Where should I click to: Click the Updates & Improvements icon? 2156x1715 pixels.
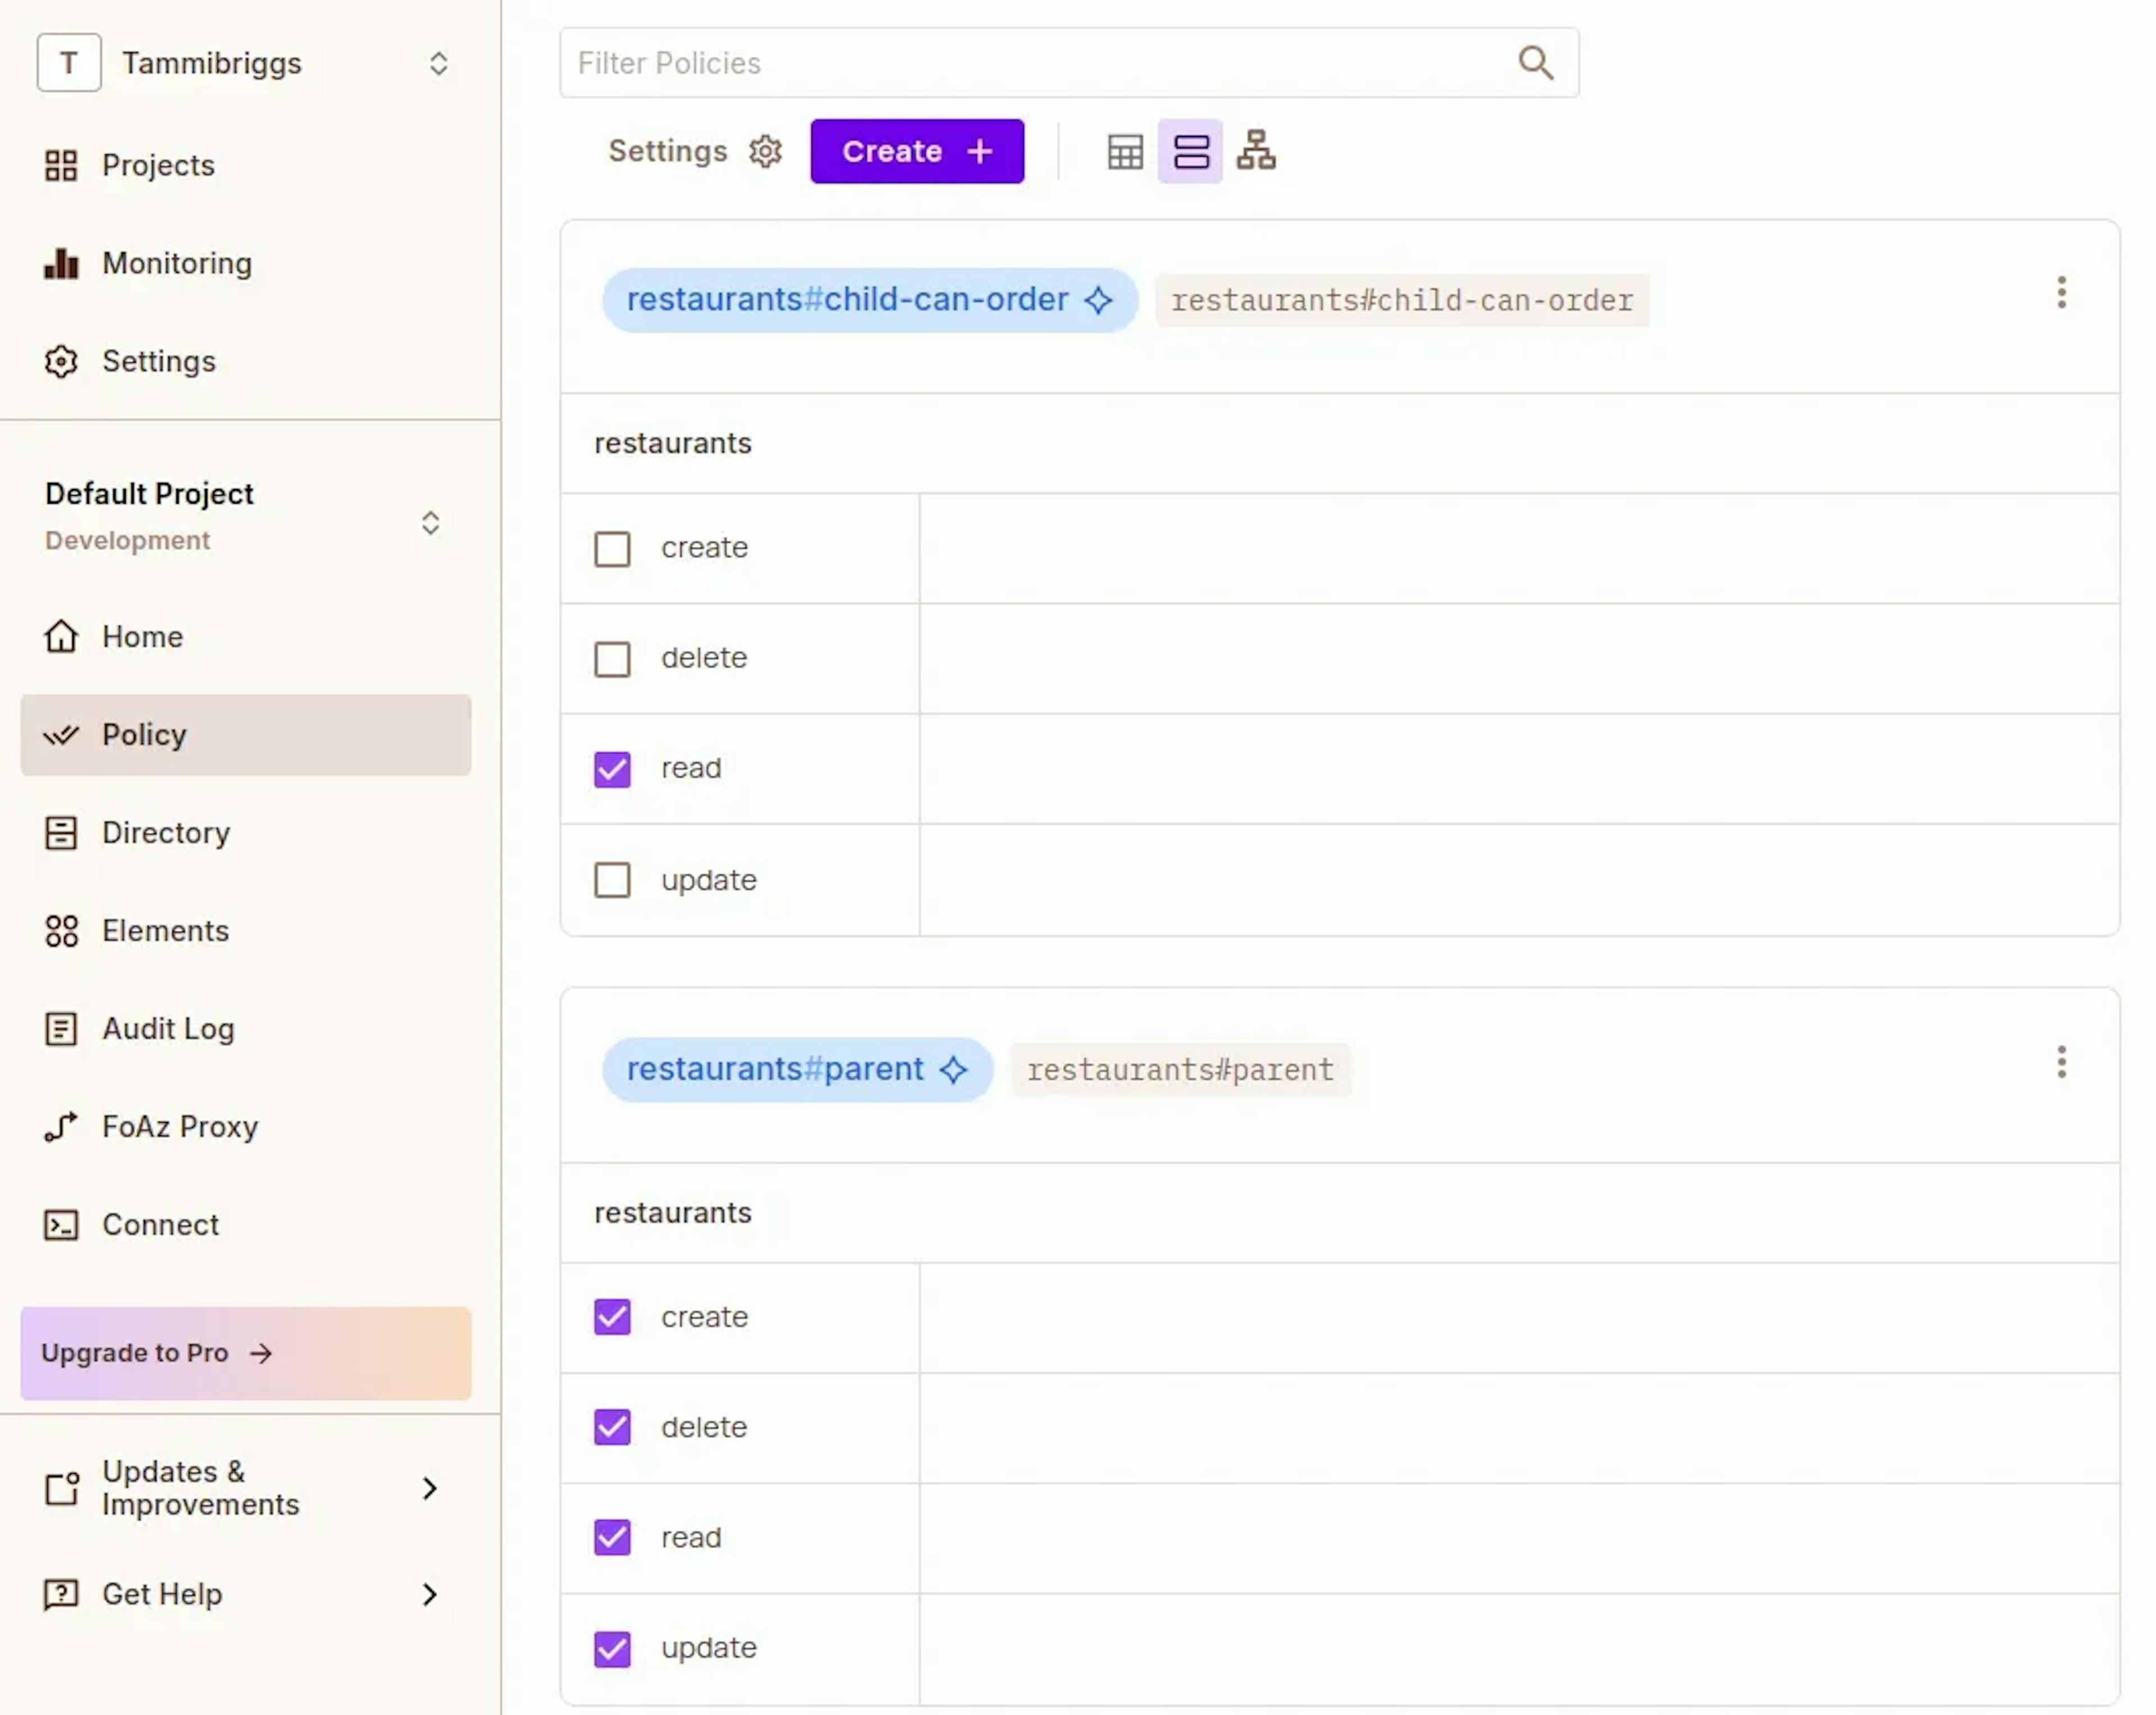(61, 1488)
